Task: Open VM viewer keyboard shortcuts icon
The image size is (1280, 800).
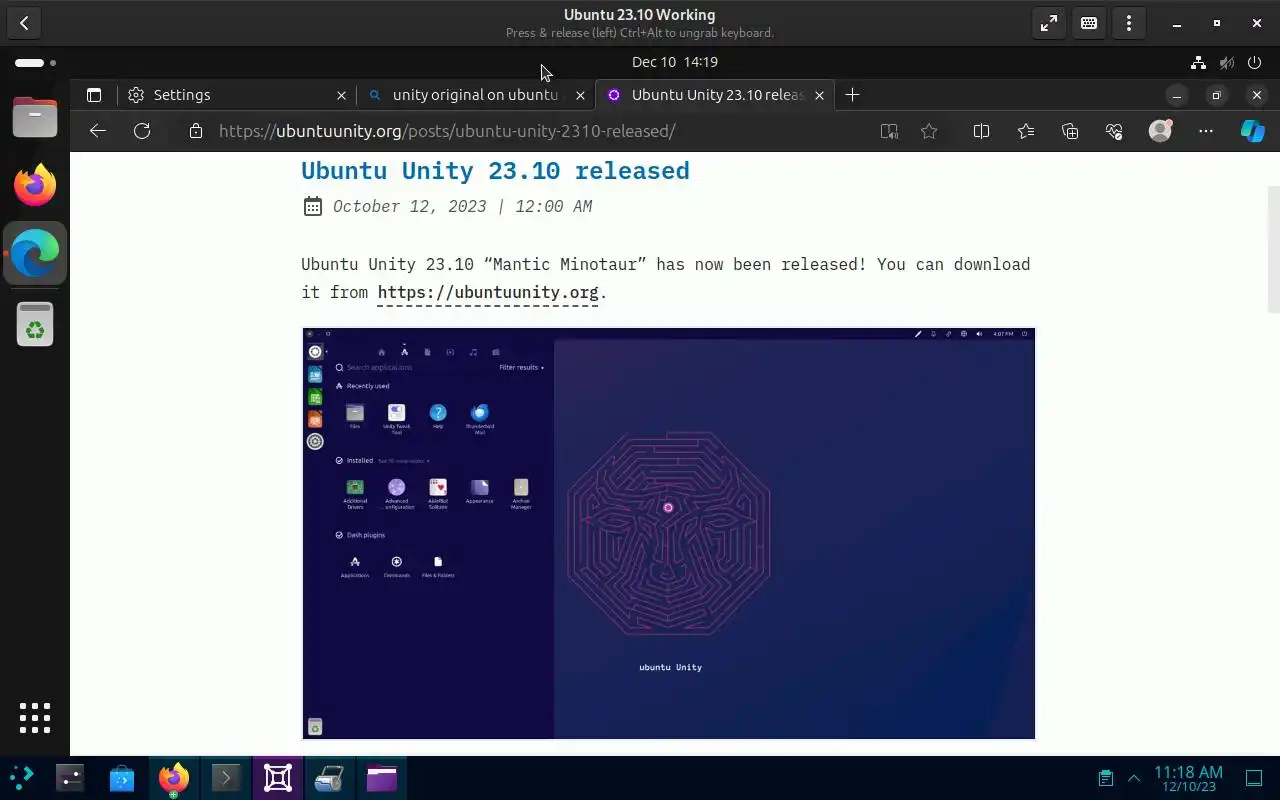Action: (x=1089, y=23)
